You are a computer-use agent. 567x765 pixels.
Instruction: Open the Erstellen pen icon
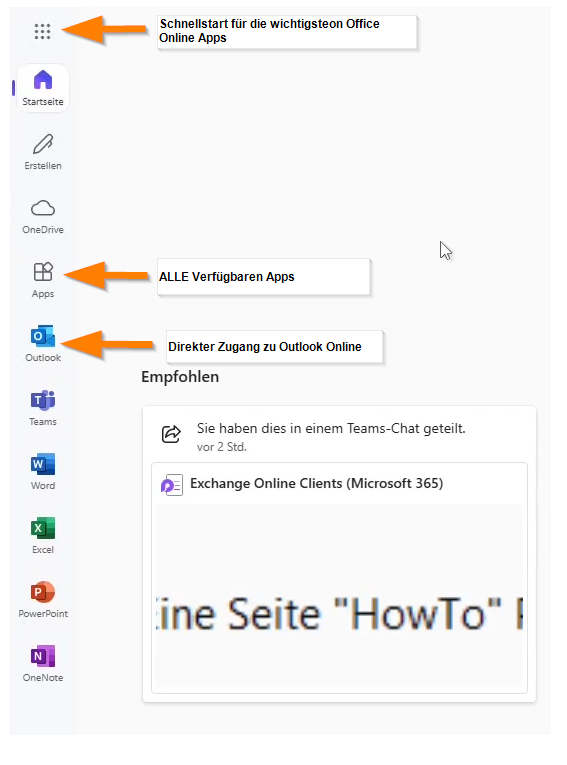[x=43, y=152]
